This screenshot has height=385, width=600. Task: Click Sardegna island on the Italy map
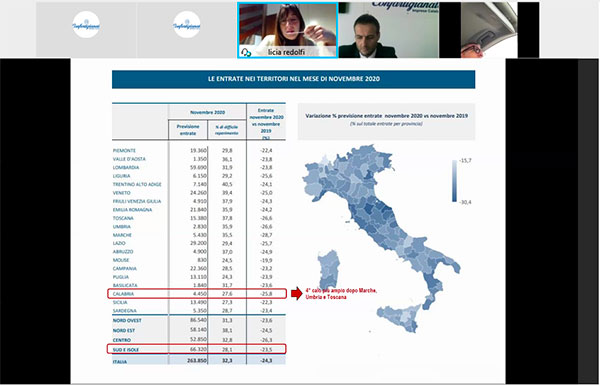click(x=329, y=269)
